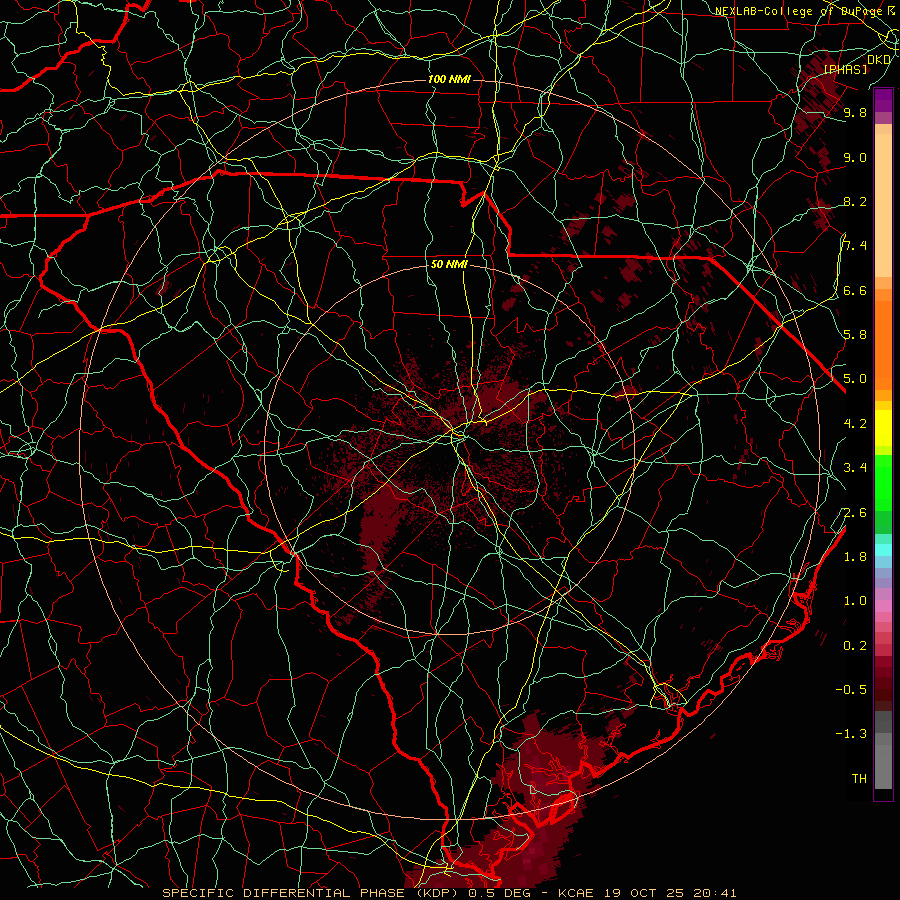900x900 pixels.
Task: Click the 9.0 value on the color scale
Action: pyautogui.click(x=855, y=157)
